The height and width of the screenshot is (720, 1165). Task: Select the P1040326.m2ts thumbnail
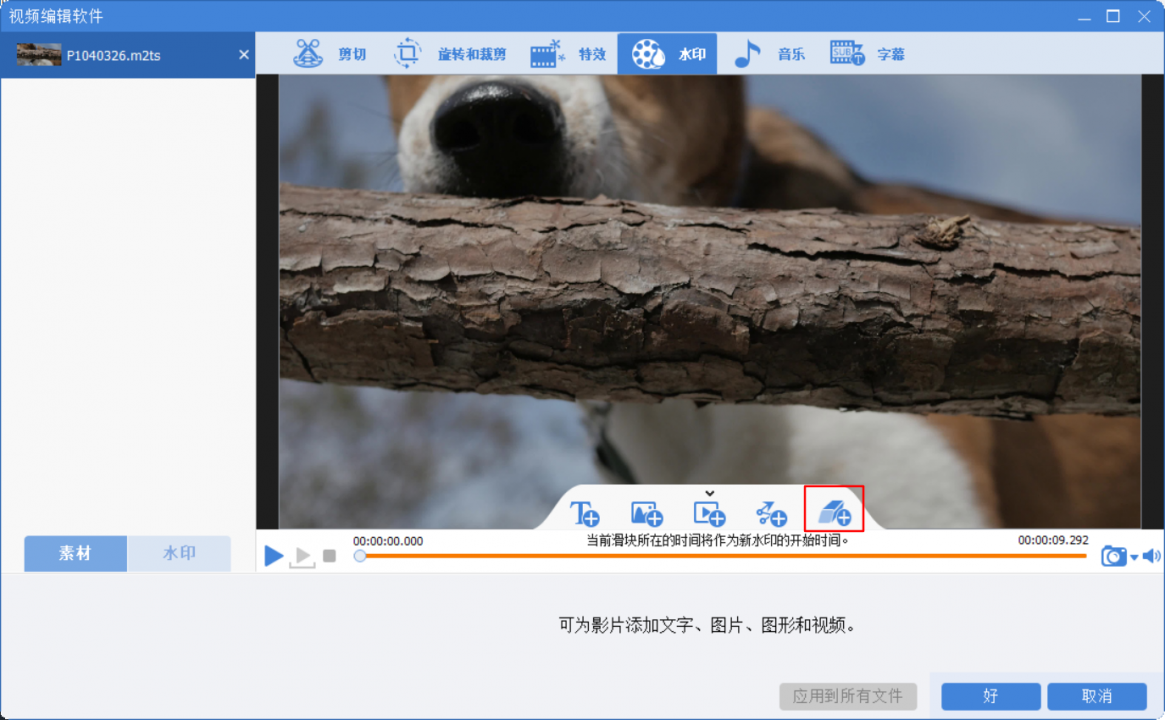point(39,54)
